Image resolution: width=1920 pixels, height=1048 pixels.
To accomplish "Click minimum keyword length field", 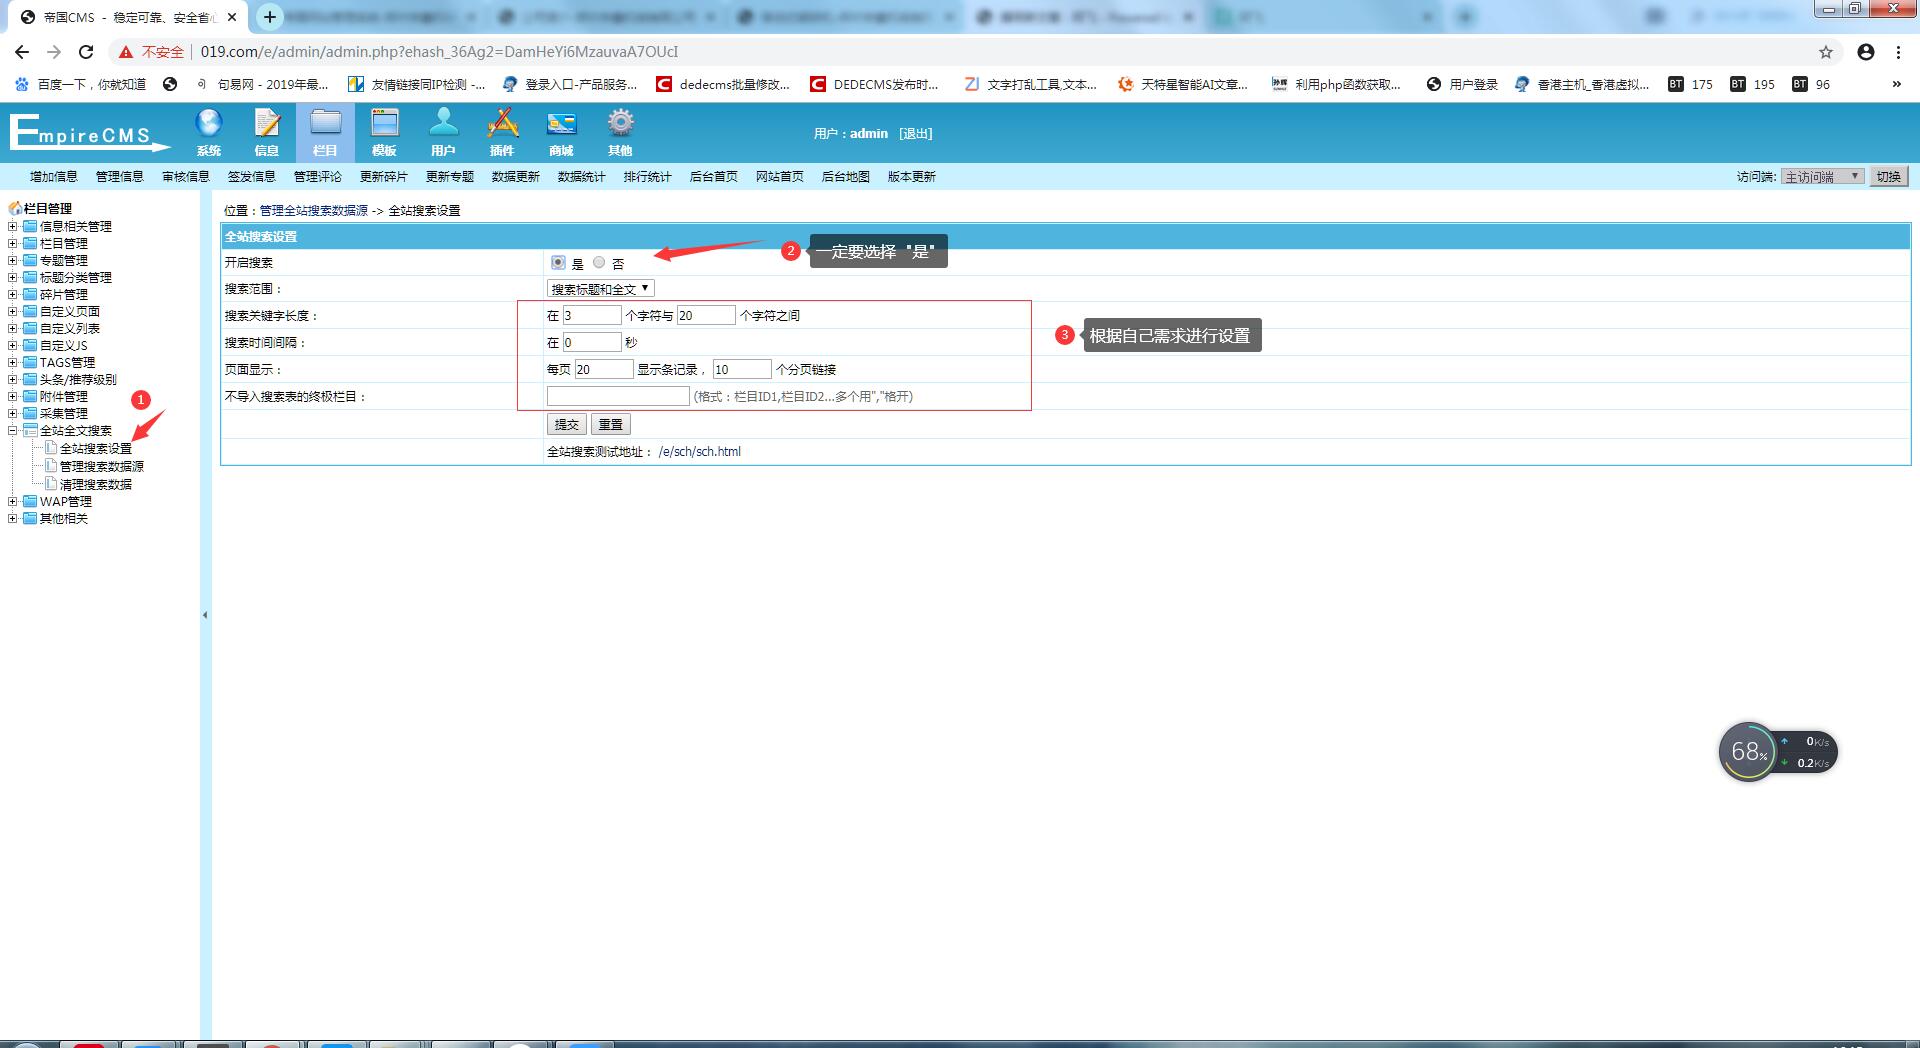I will (x=592, y=315).
